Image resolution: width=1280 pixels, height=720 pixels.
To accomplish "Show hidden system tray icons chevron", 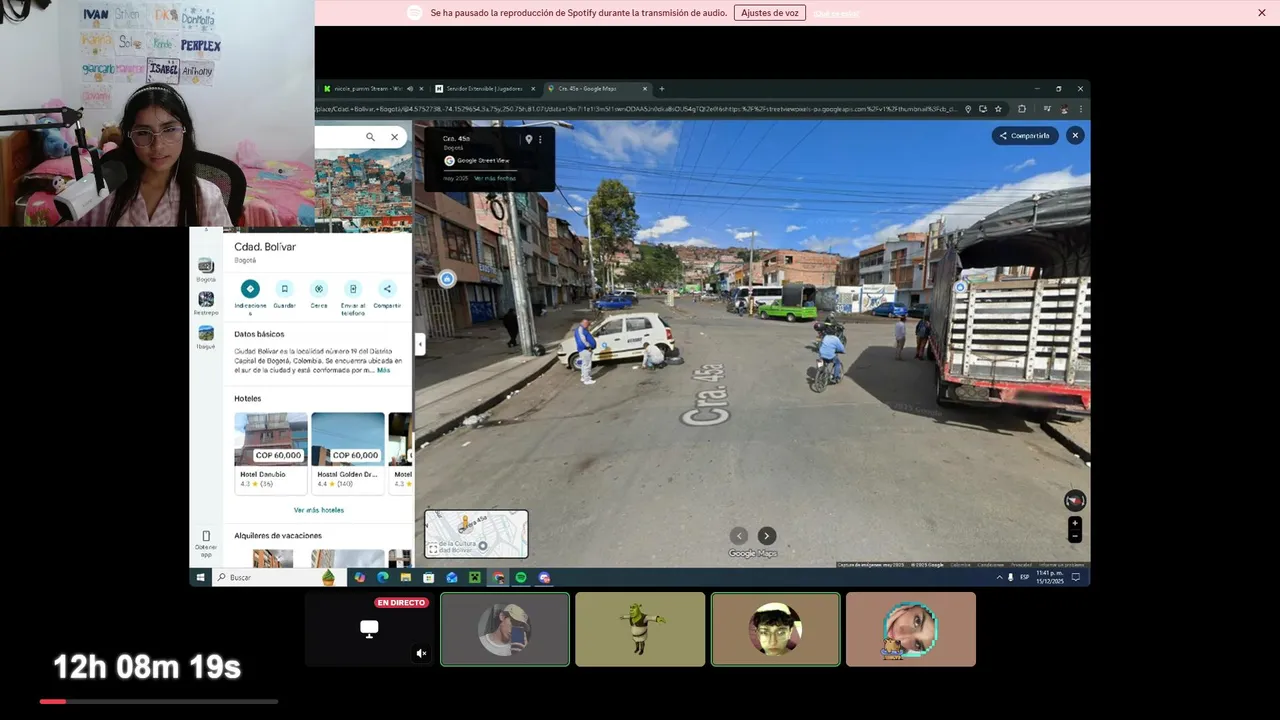I will (999, 577).
